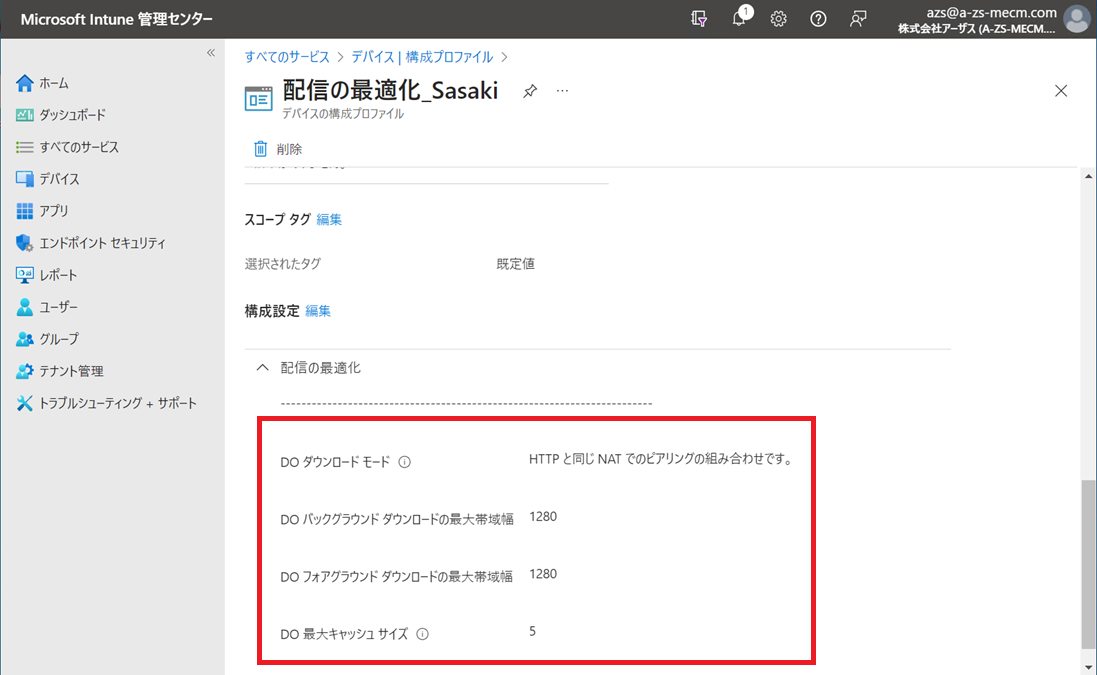Click the すべてのサービス breadcrumb link
Image resolution: width=1097 pixels, height=675 pixels.
[x=287, y=57]
